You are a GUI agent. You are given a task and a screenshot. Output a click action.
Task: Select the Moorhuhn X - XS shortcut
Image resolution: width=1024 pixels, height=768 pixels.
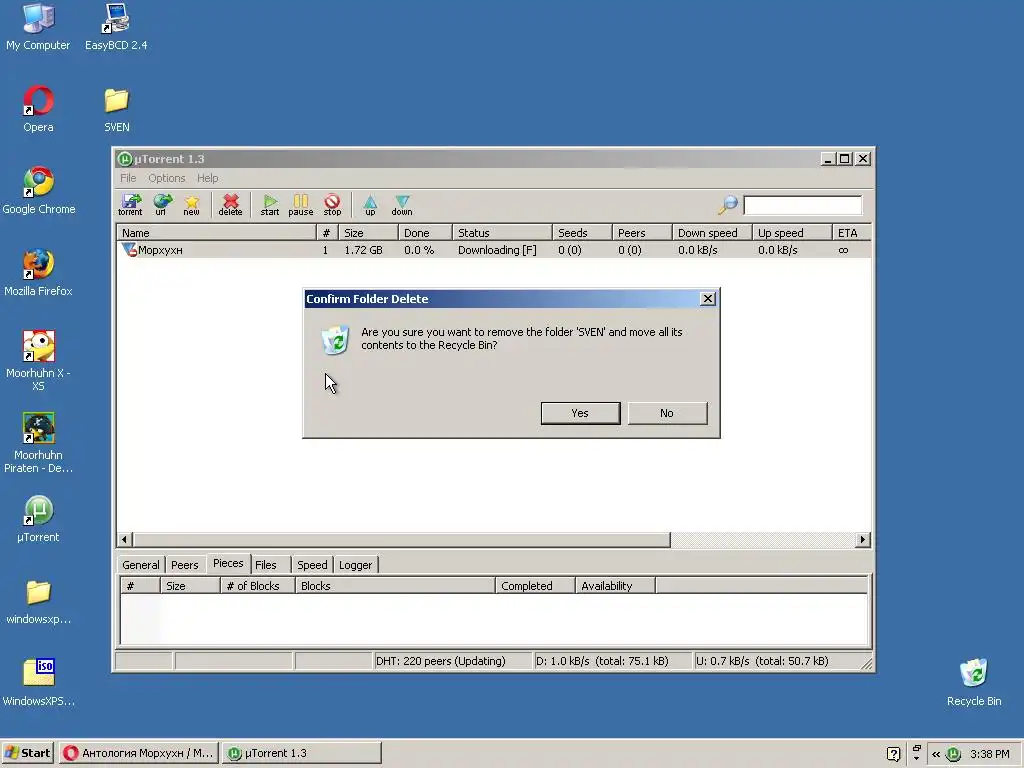(38, 360)
